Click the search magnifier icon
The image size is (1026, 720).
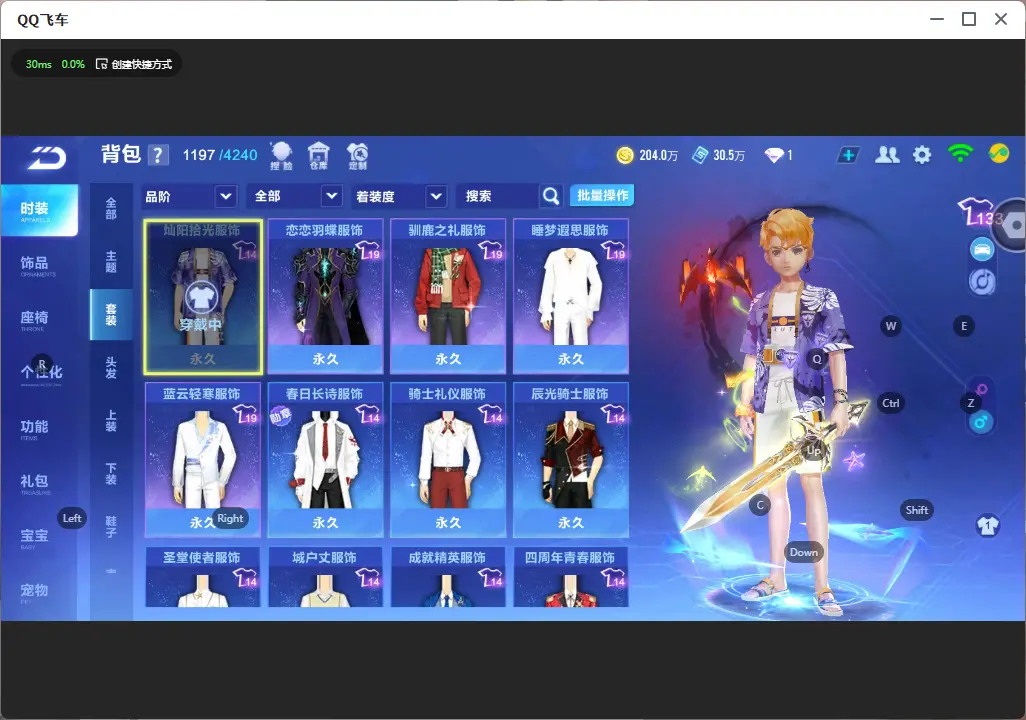pos(551,196)
